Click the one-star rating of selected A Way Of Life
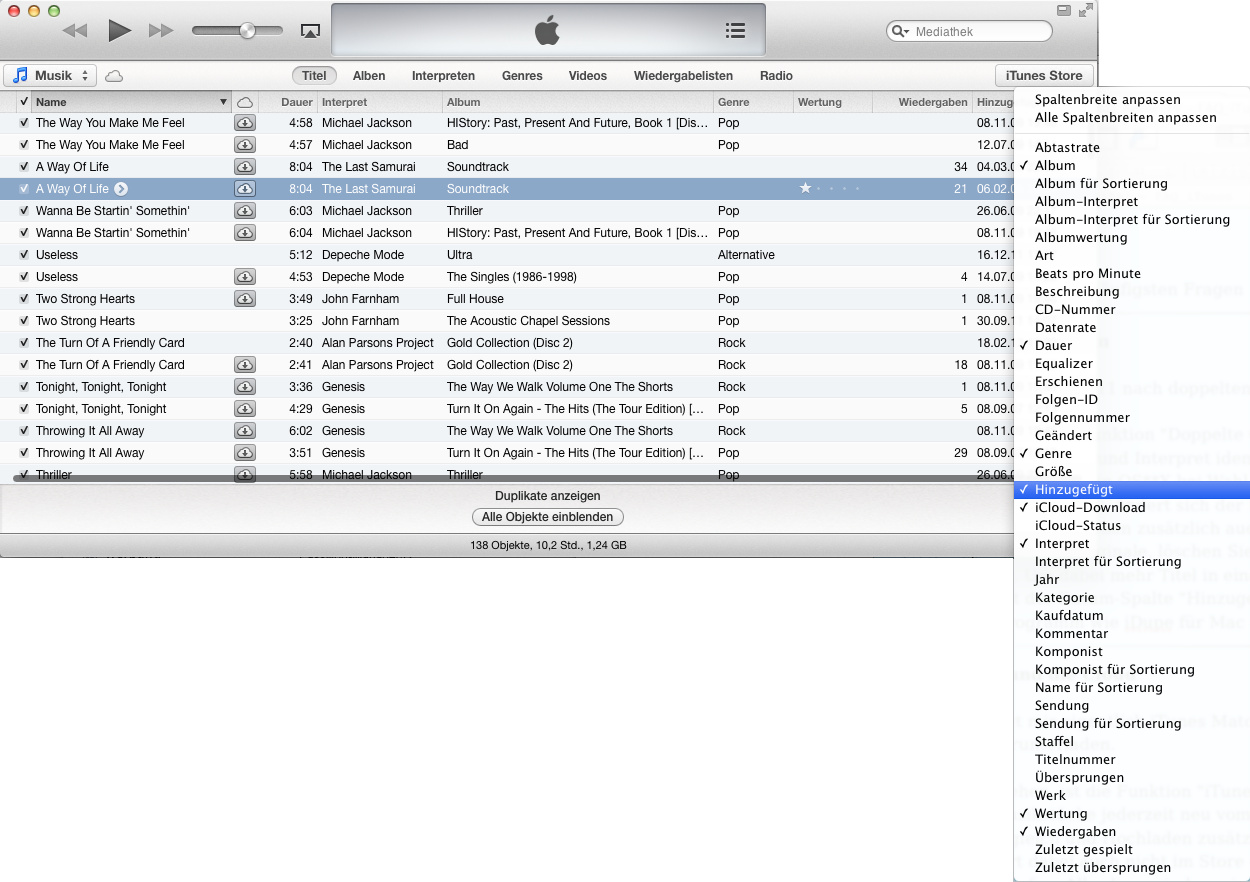1250x882 pixels. [x=805, y=188]
